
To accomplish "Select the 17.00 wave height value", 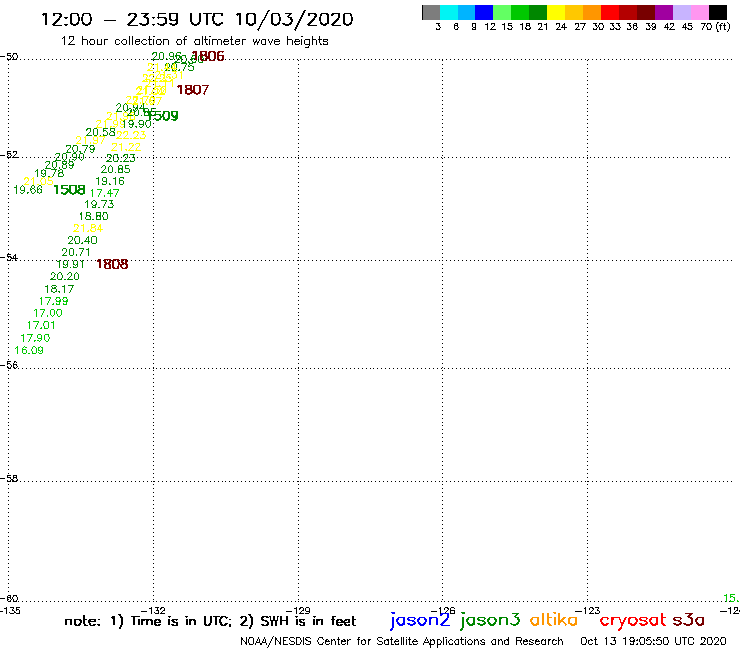I will tap(48, 313).
